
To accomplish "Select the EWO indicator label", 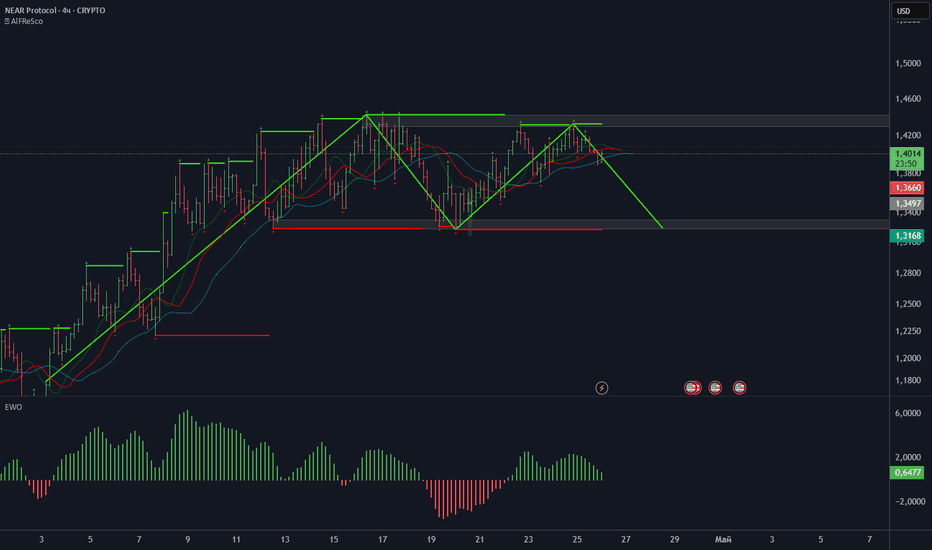I will [13, 407].
